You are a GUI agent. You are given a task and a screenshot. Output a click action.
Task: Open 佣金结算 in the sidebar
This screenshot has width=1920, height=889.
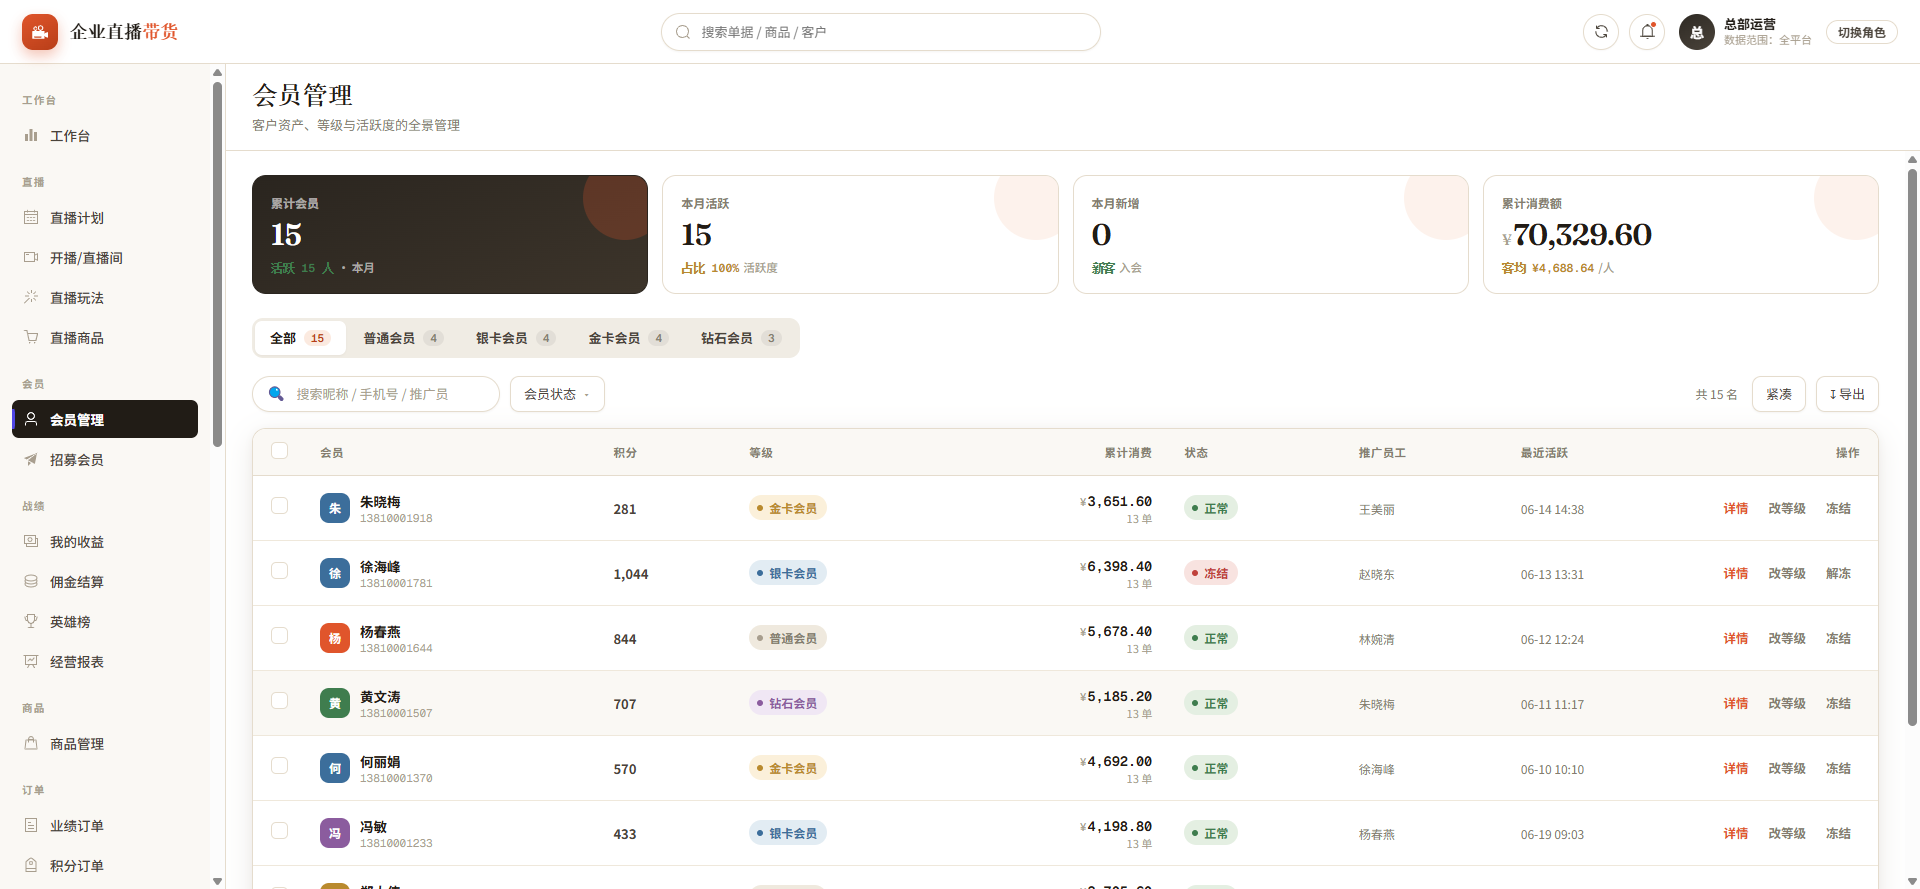[105, 582]
